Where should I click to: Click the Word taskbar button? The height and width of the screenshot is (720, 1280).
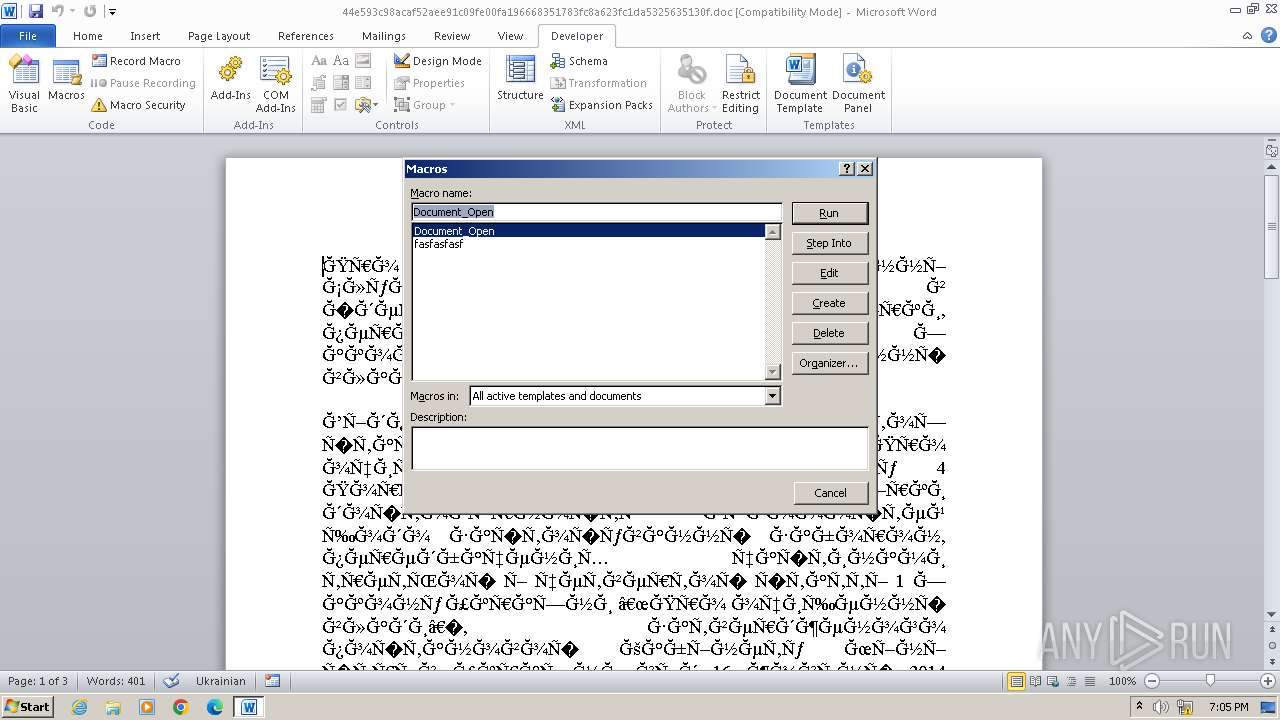[249, 707]
